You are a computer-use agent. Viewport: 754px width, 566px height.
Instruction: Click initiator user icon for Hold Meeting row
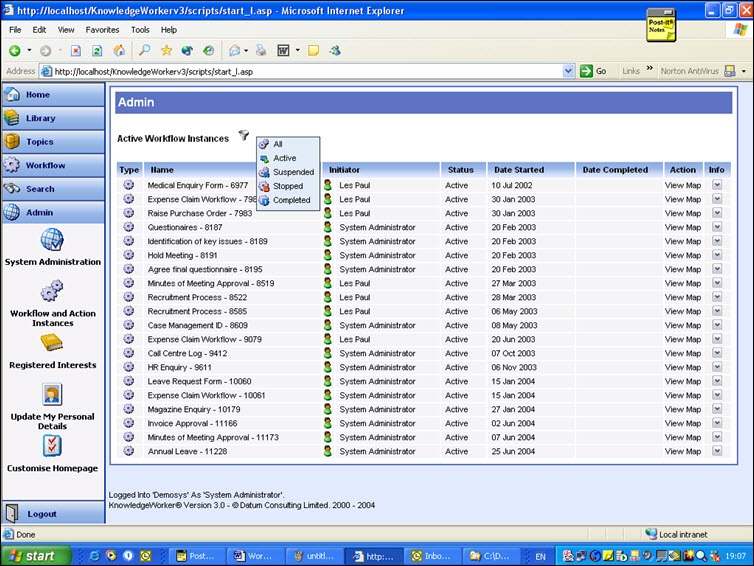coord(327,255)
